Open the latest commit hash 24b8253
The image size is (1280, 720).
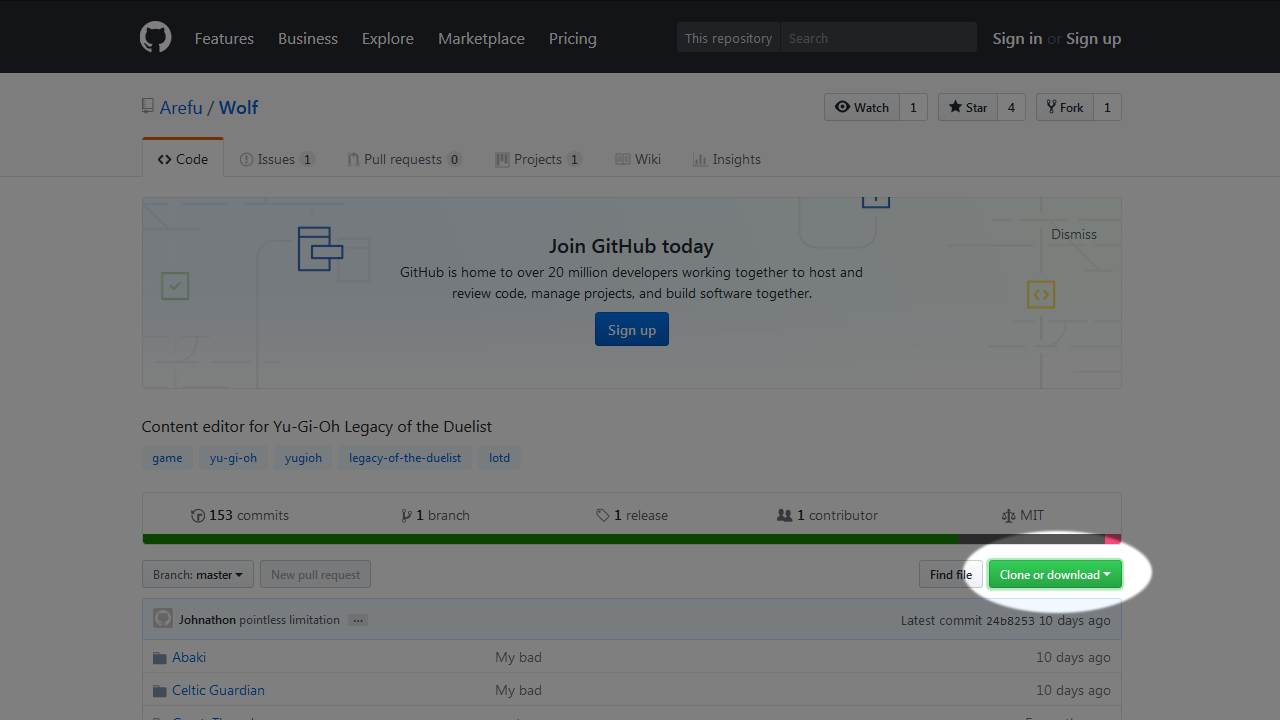[1010, 621]
